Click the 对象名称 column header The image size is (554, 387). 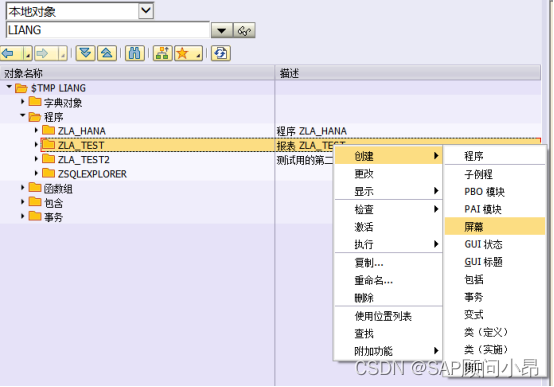137,73
